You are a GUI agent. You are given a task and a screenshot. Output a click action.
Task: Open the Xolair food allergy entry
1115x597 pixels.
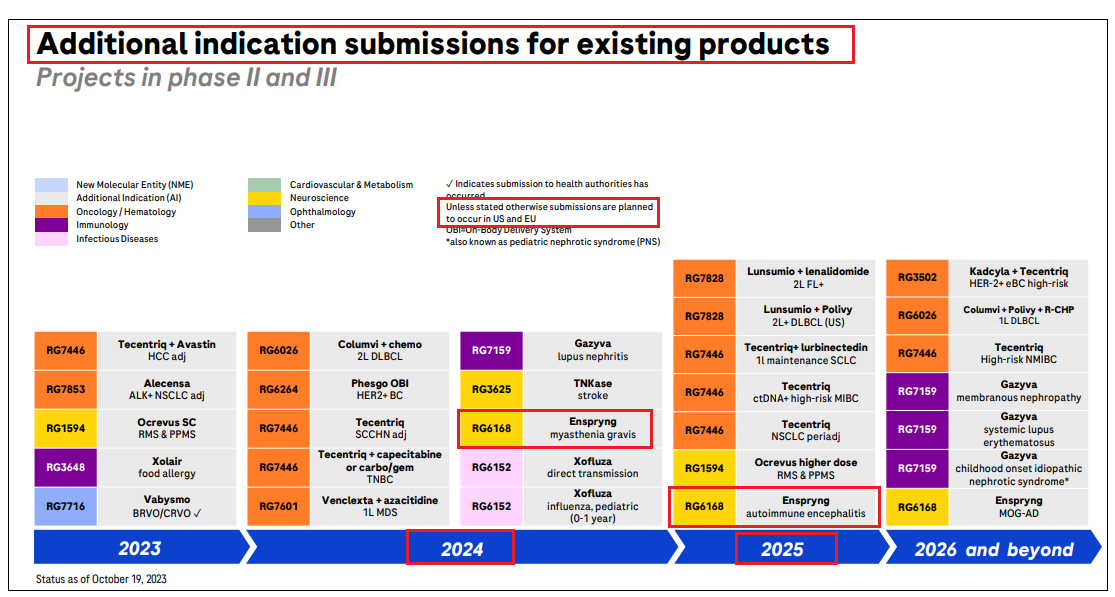coord(167,468)
